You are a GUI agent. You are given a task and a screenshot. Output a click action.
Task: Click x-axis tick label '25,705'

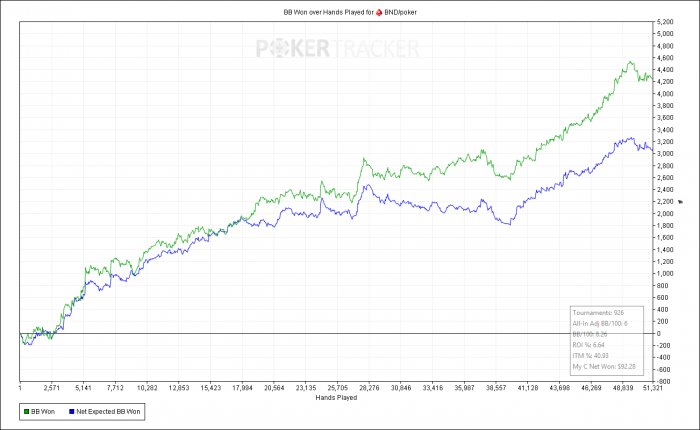pos(338,388)
